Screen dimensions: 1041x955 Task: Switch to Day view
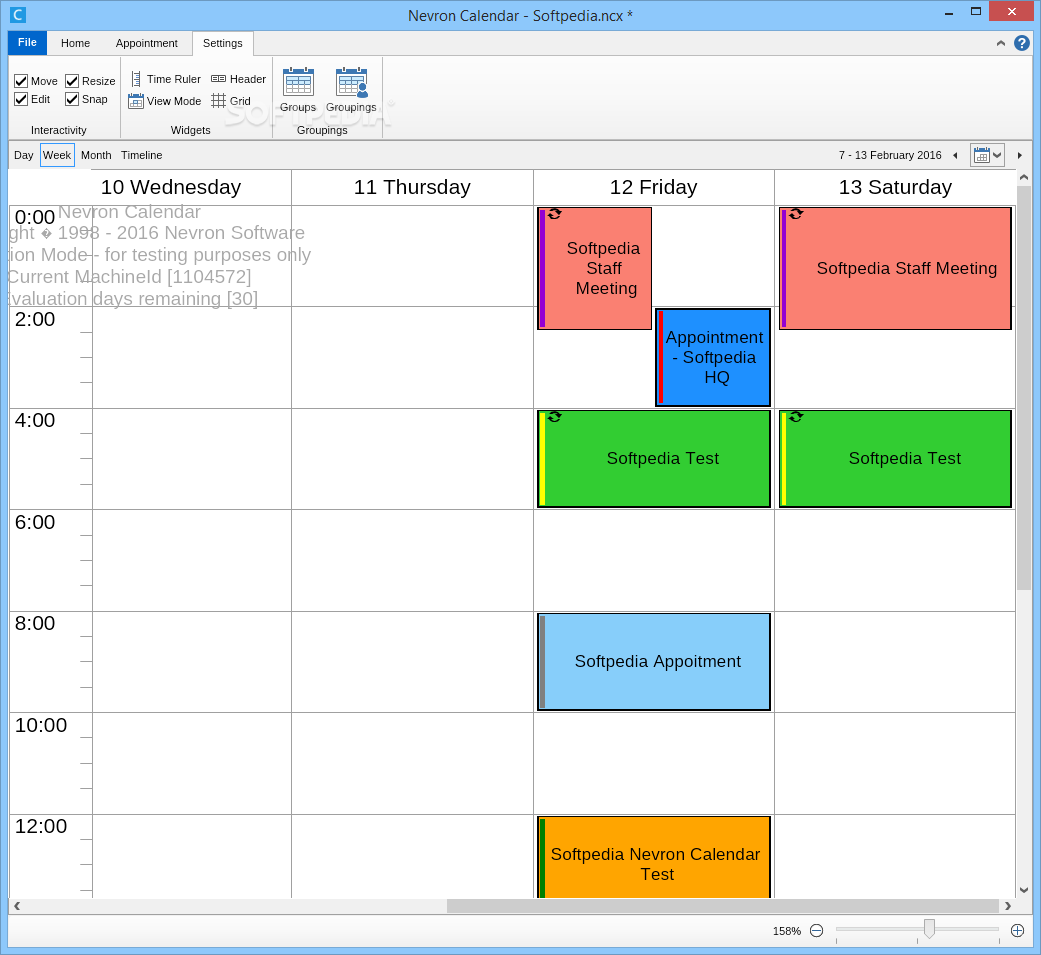(24, 155)
